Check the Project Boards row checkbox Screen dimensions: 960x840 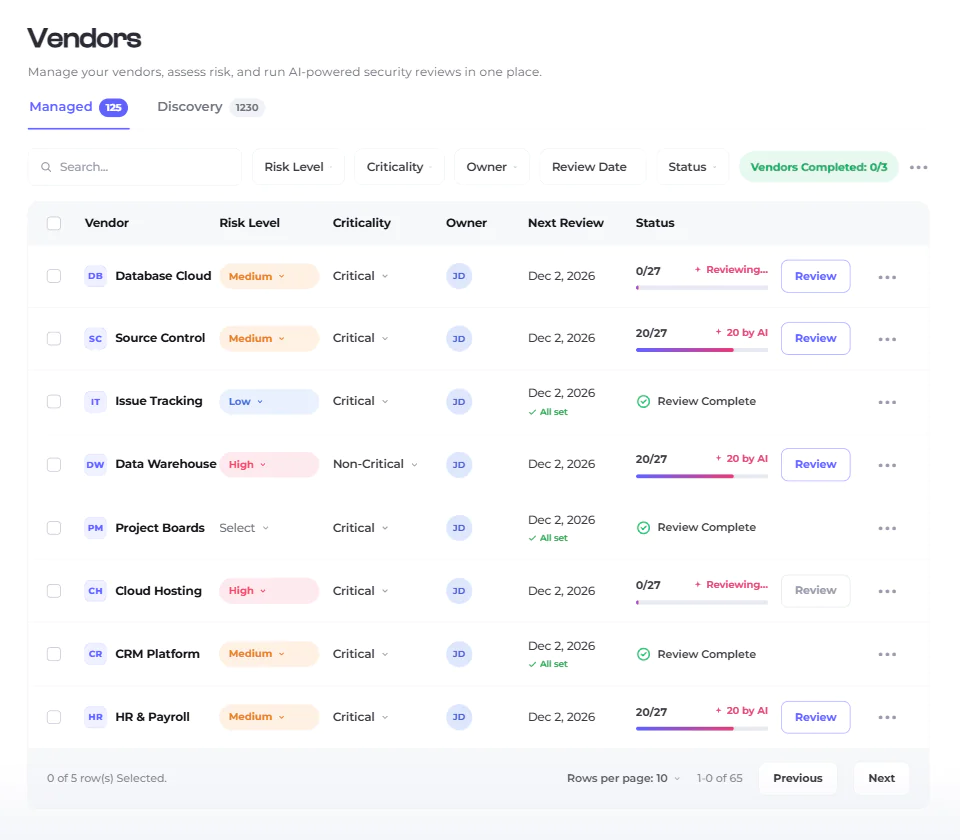54,528
